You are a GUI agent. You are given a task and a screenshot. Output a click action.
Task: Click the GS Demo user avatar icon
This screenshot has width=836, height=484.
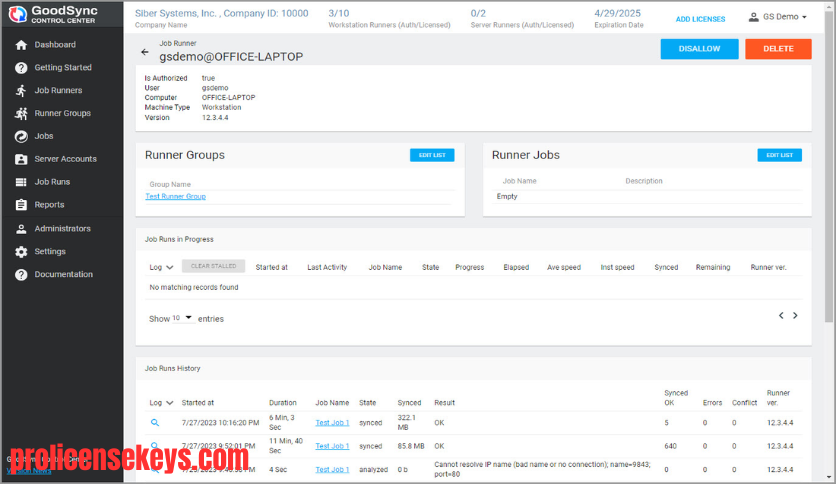tap(753, 17)
